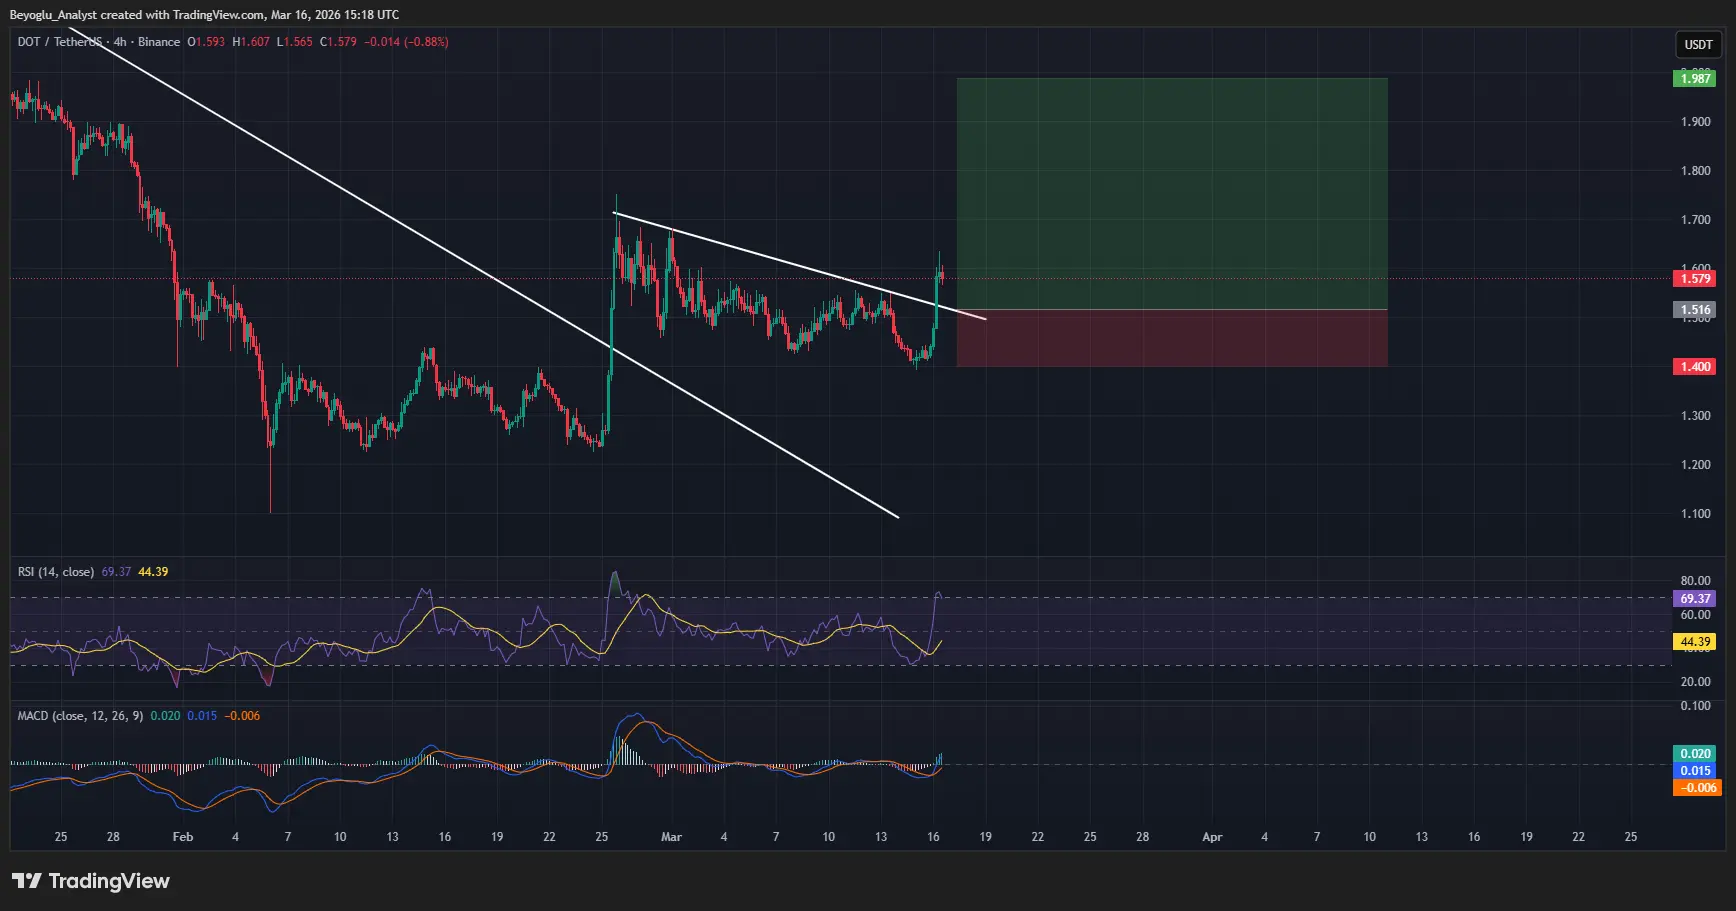Click the blue 0.015 value in MACD legend
The height and width of the screenshot is (911, 1736).
(202, 716)
